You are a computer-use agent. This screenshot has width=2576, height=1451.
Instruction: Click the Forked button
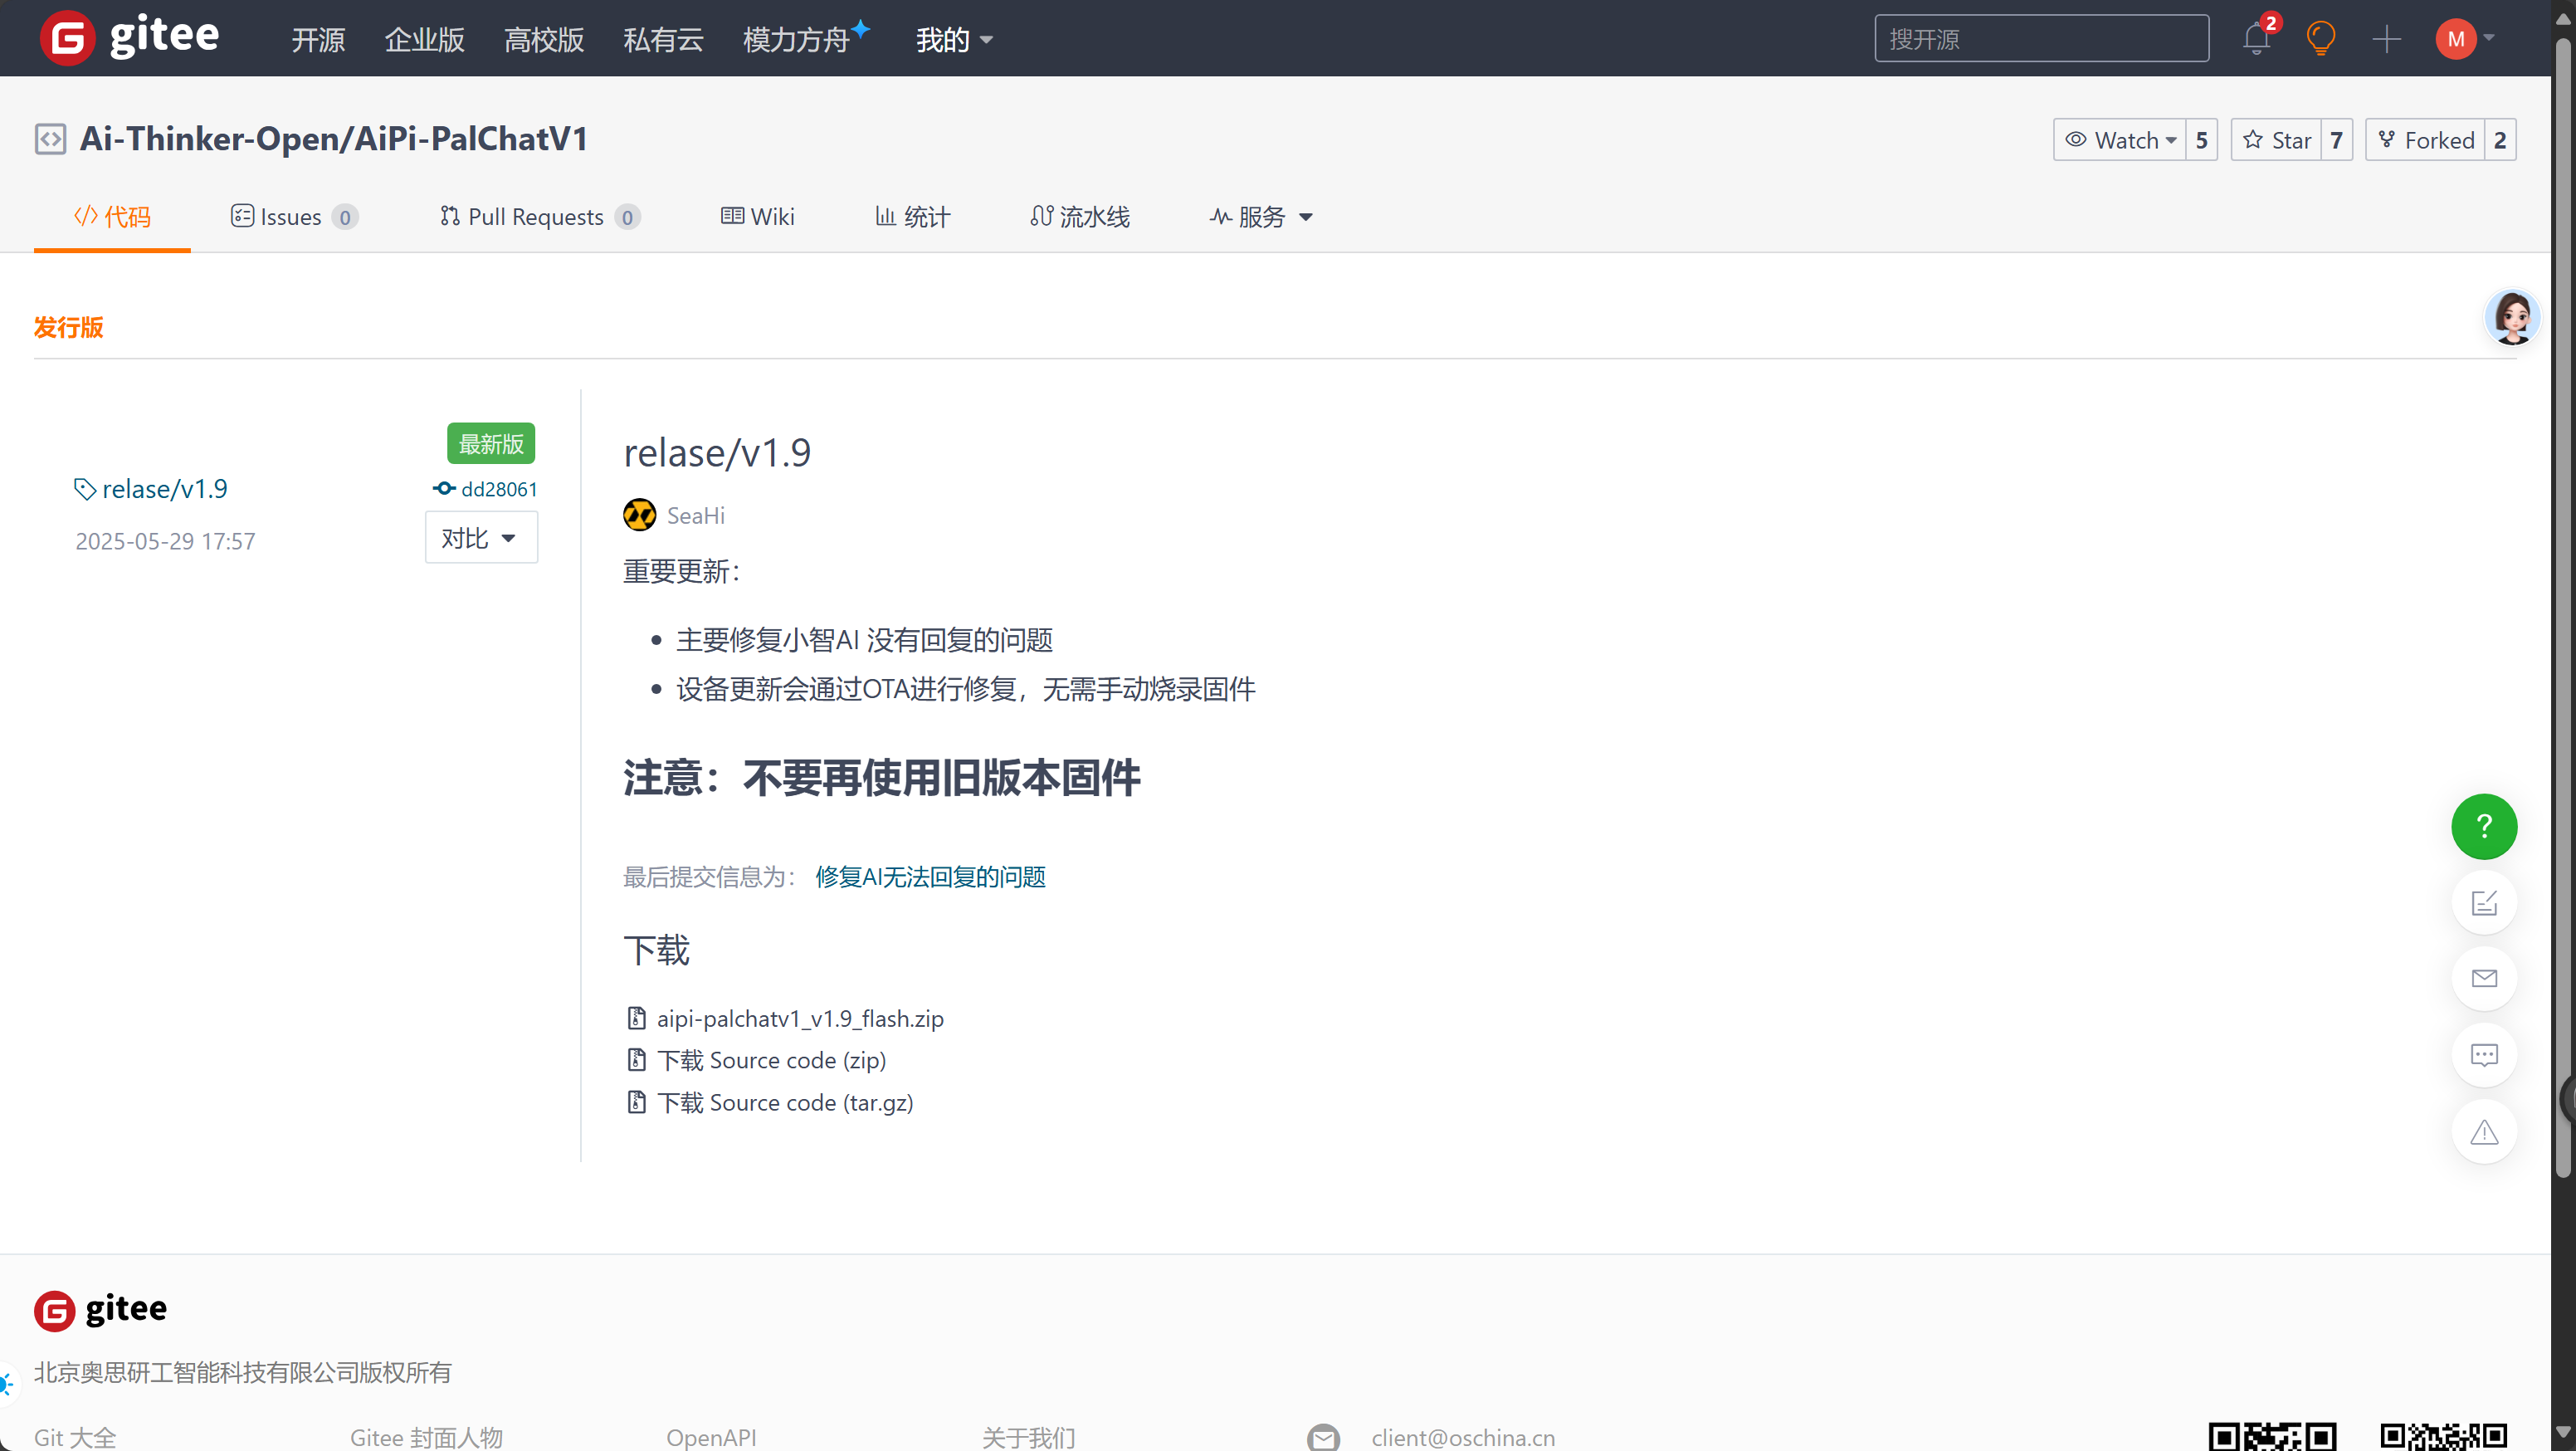click(2425, 140)
